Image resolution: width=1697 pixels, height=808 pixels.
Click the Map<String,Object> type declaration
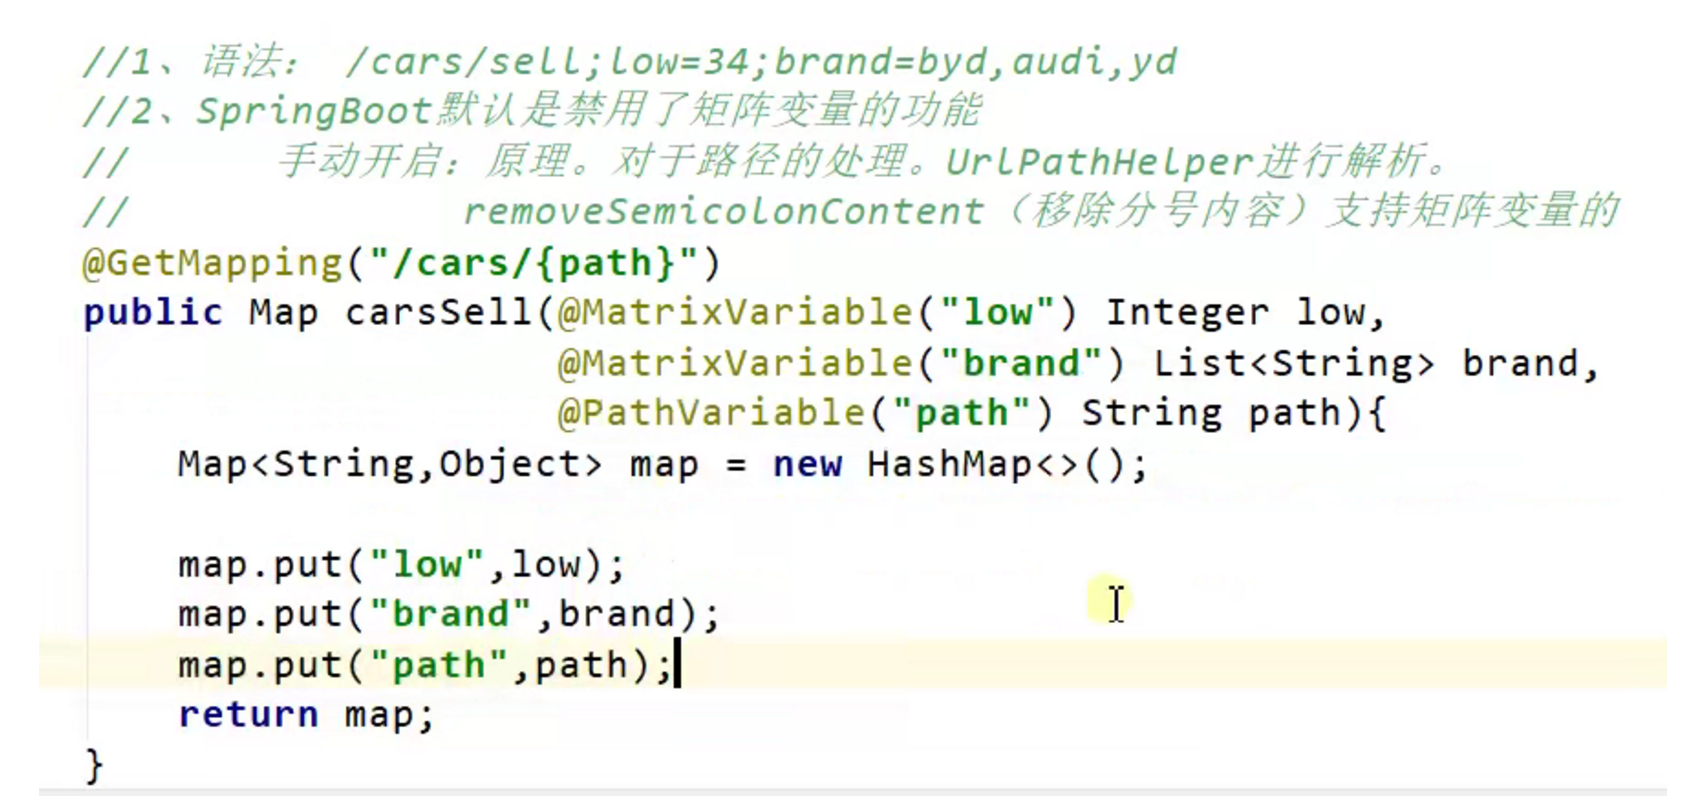point(390,464)
